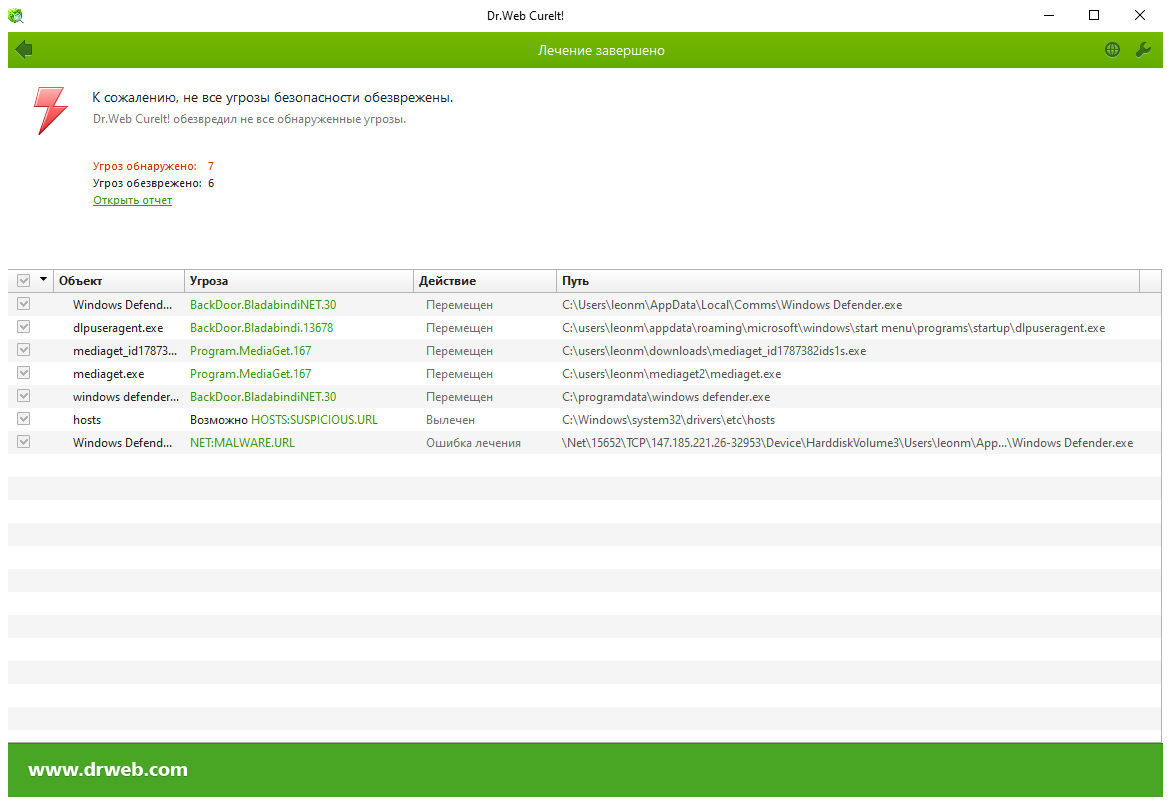This screenshot has height=805, width=1171.
Task: Click the Dr.Web spider logo in title bar
Action: pyautogui.click(x=16, y=16)
